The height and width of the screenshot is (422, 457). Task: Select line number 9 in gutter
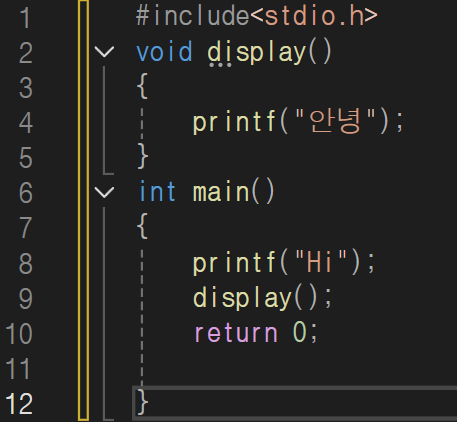[x=26, y=298]
